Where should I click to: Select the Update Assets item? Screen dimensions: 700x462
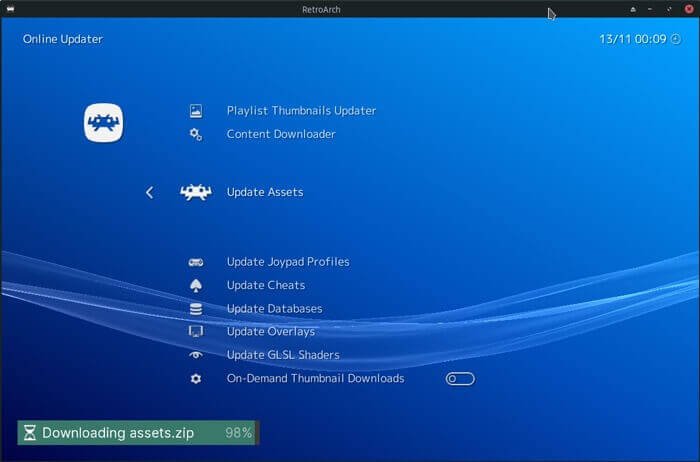point(265,192)
